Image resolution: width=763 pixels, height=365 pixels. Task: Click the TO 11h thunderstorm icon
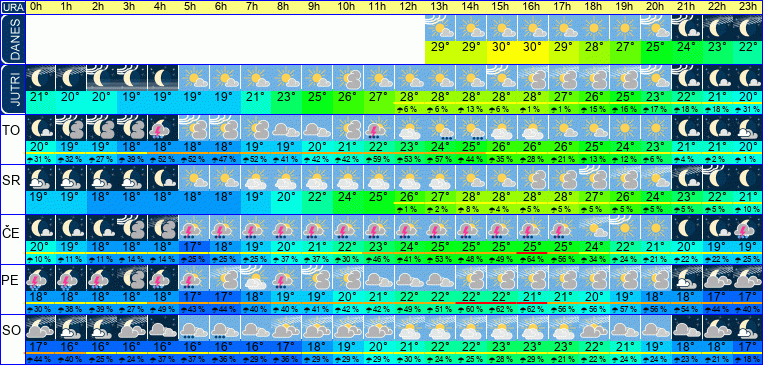point(378,128)
